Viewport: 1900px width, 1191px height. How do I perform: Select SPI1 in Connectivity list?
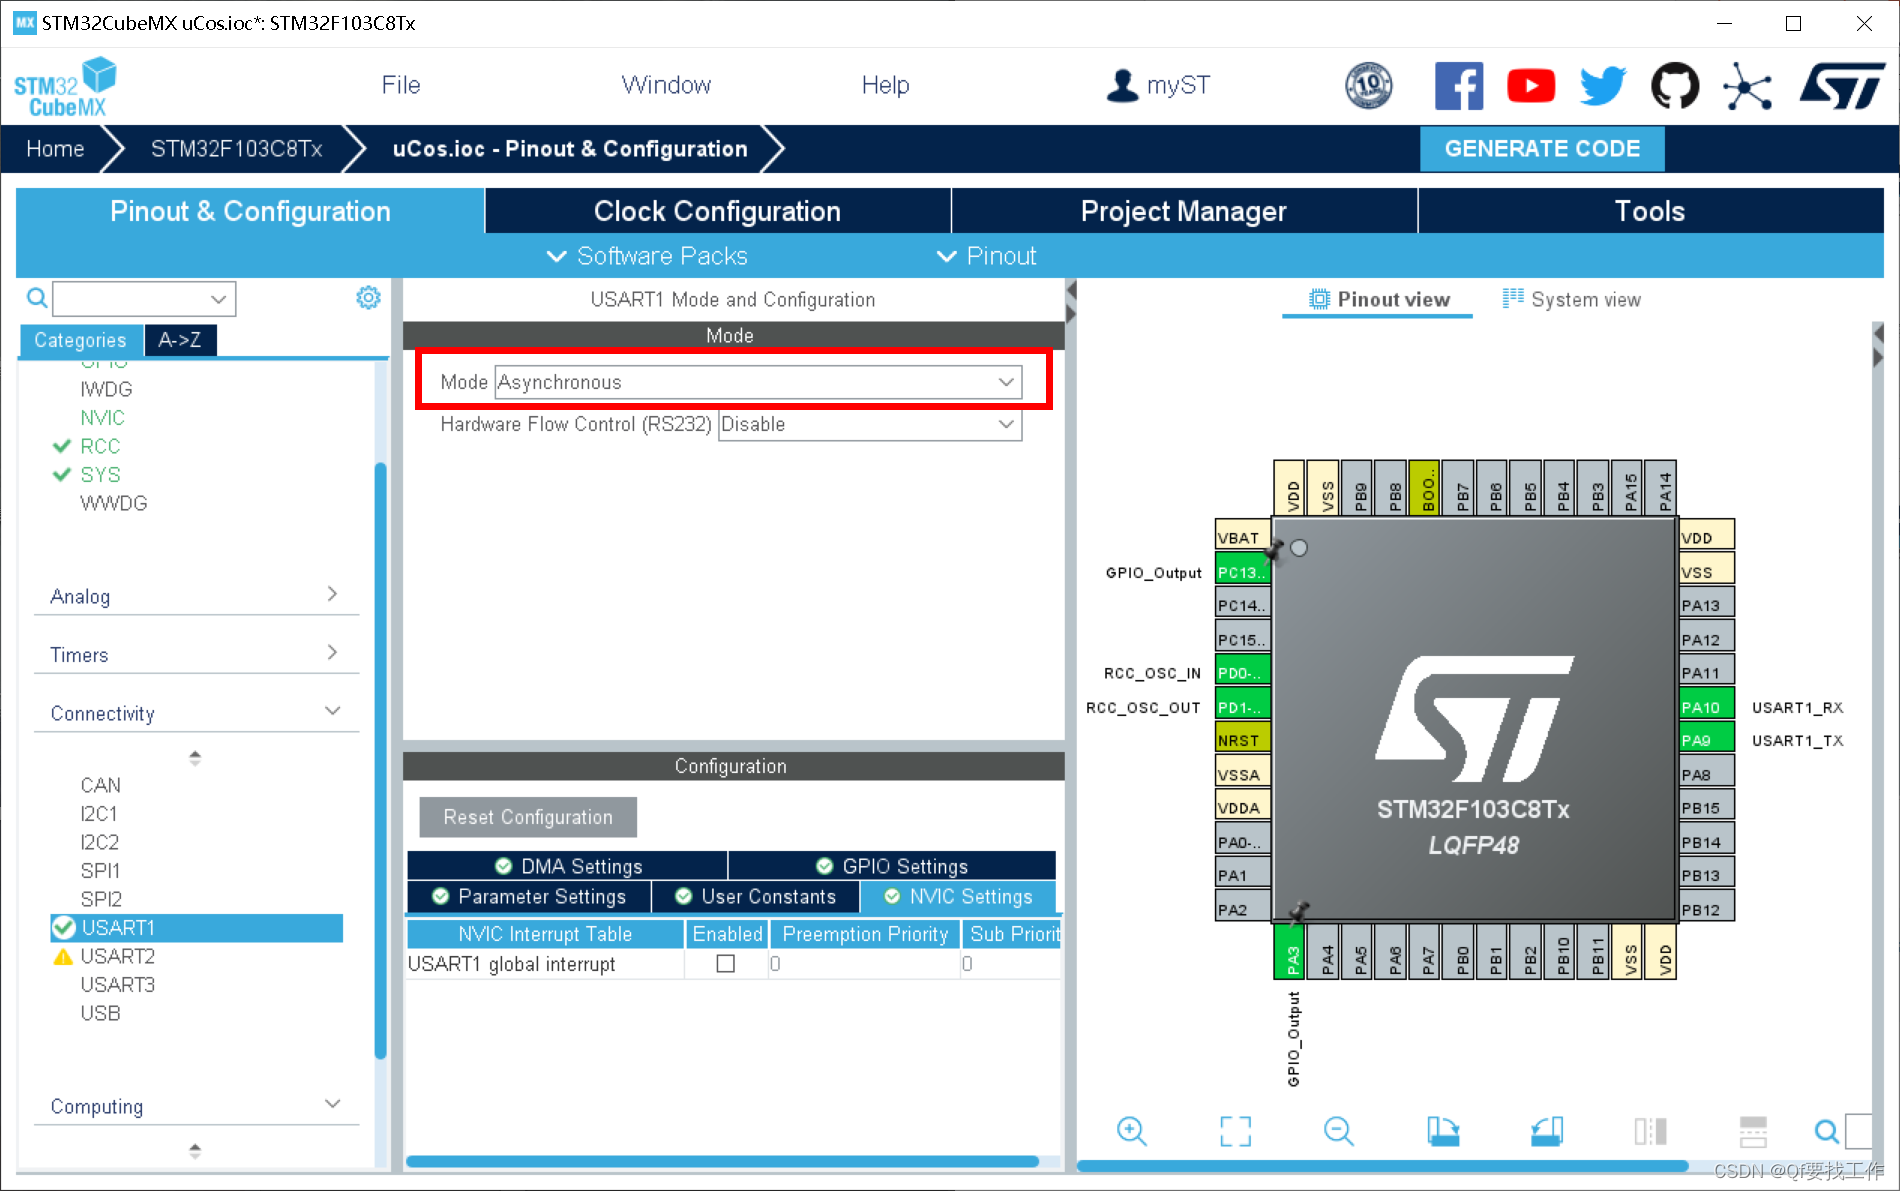click(x=100, y=871)
